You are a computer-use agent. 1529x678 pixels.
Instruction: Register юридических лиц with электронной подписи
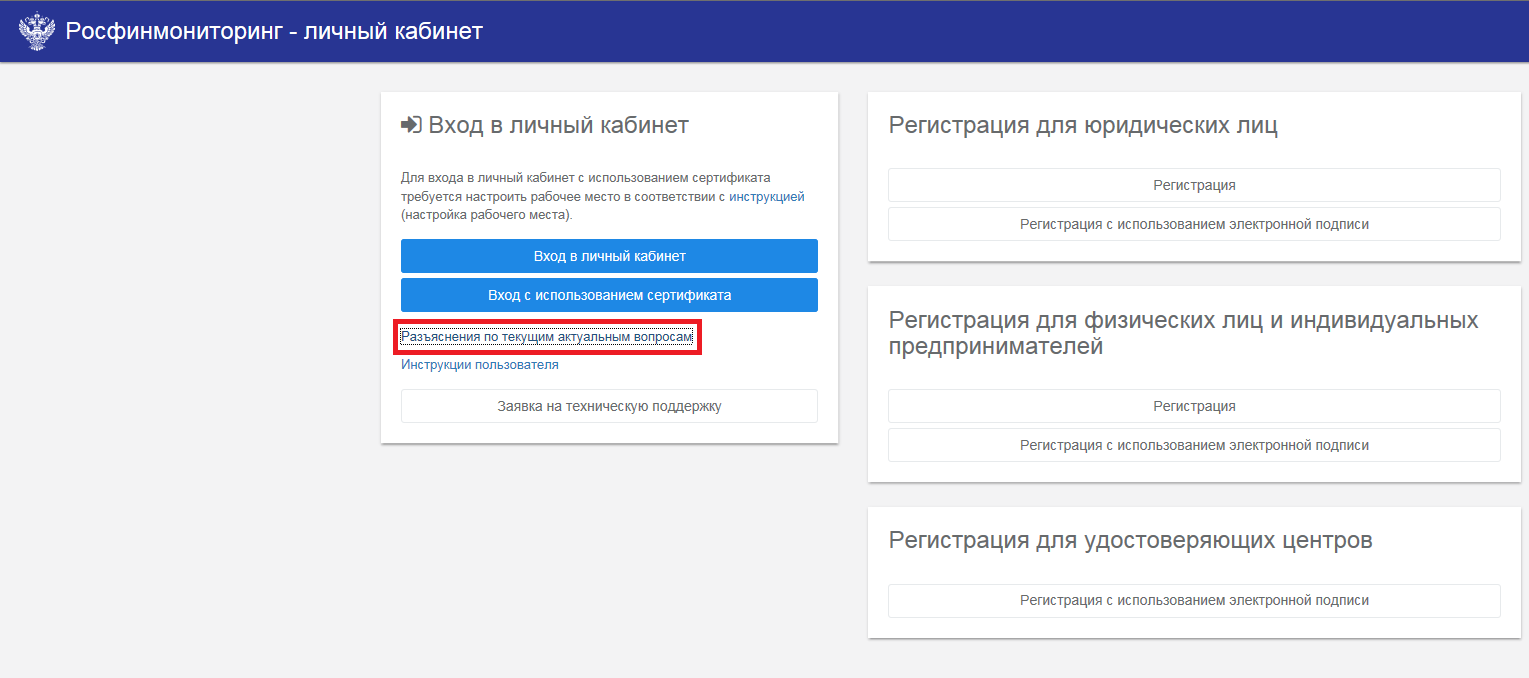coord(1194,224)
